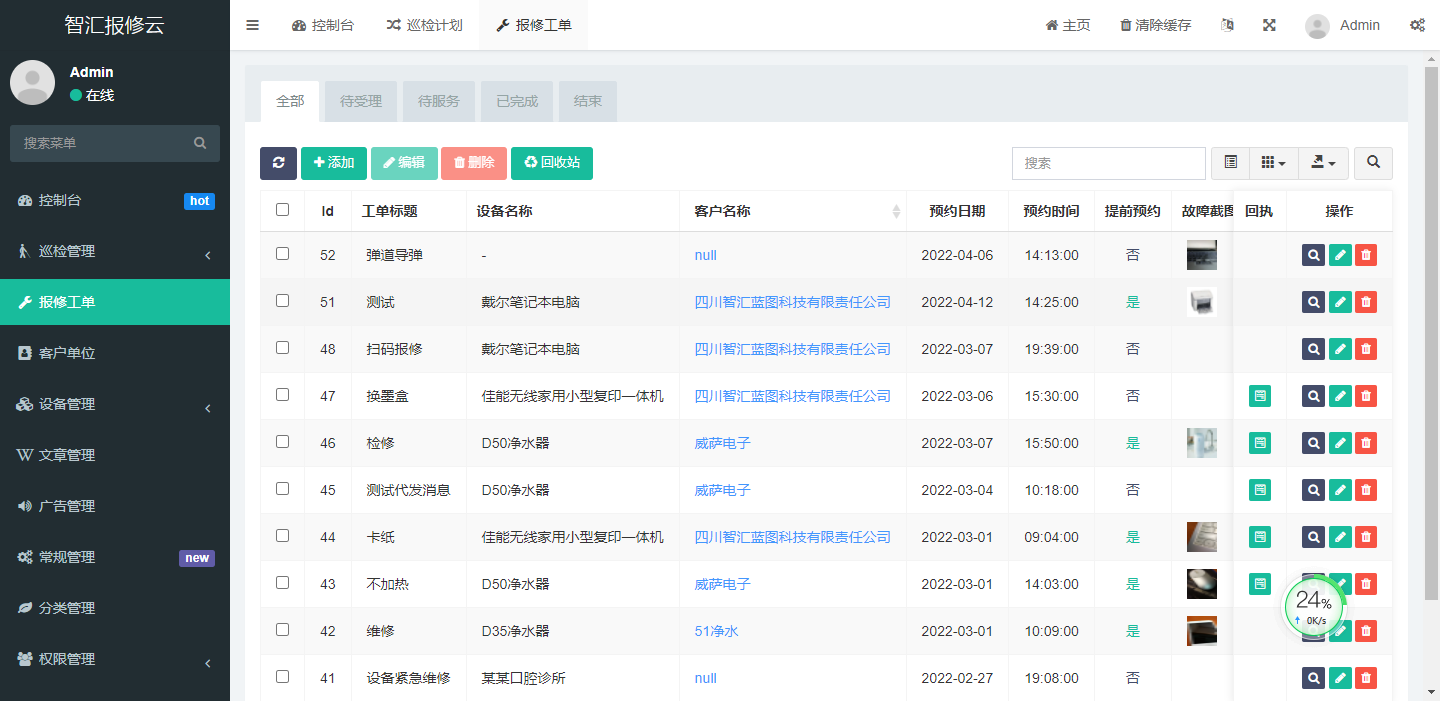1440x701 pixels.
Task: View details of work order 52 with magnifier icon
Action: pos(1313,255)
